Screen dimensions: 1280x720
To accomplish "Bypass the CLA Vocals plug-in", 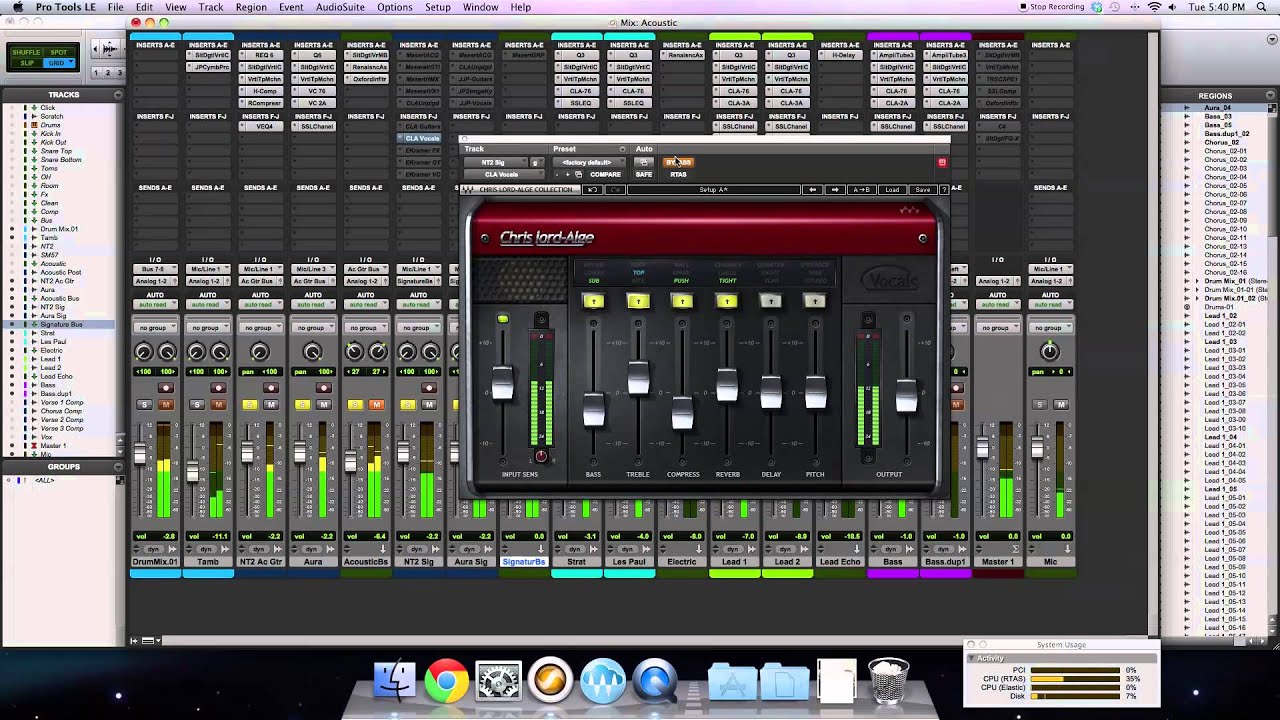I will pyautogui.click(x=678, y=162).
